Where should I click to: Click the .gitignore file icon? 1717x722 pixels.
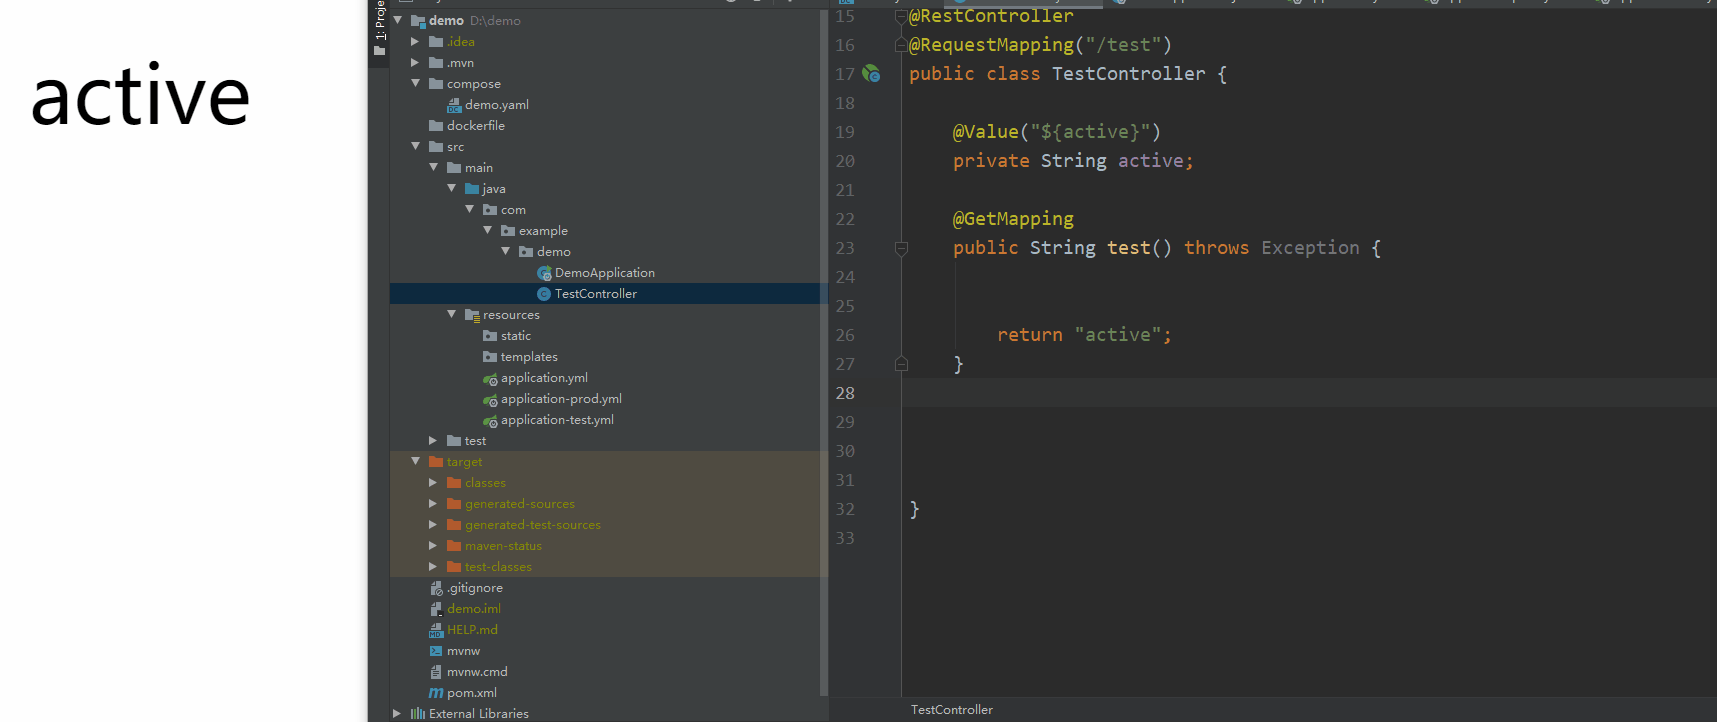tap(436, 588)
